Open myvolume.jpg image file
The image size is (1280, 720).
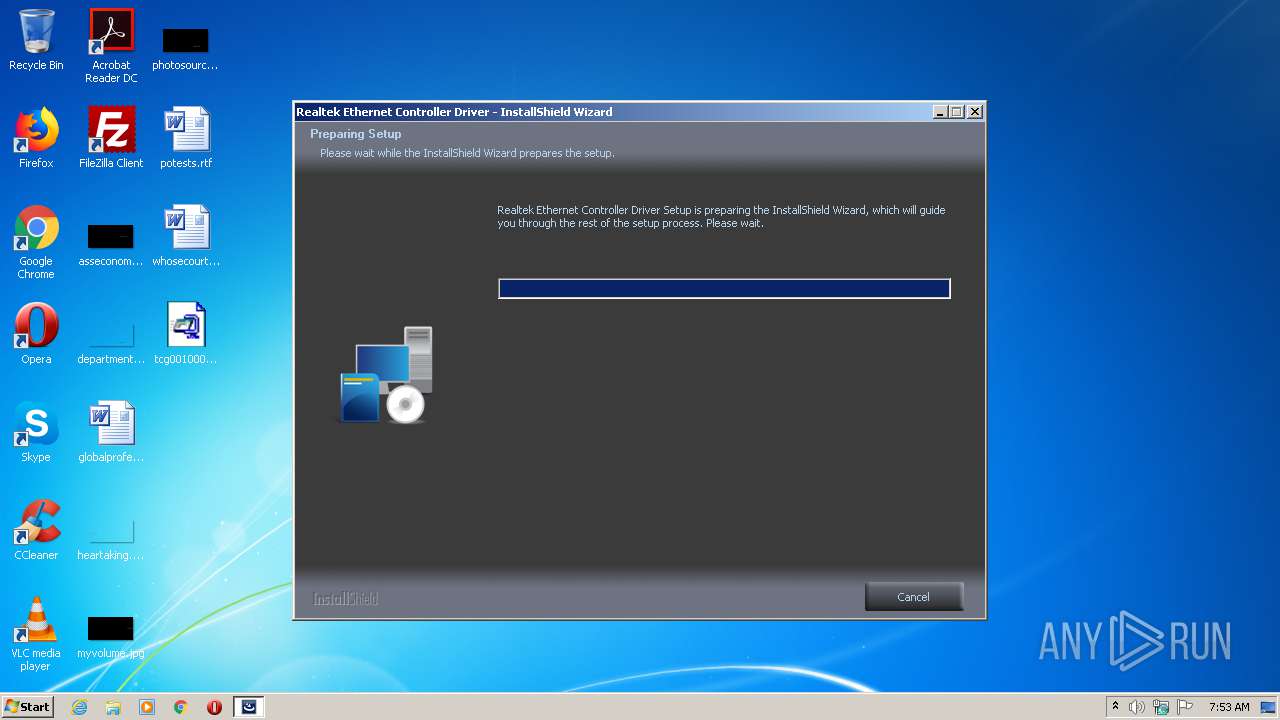(x=111, y=638)
